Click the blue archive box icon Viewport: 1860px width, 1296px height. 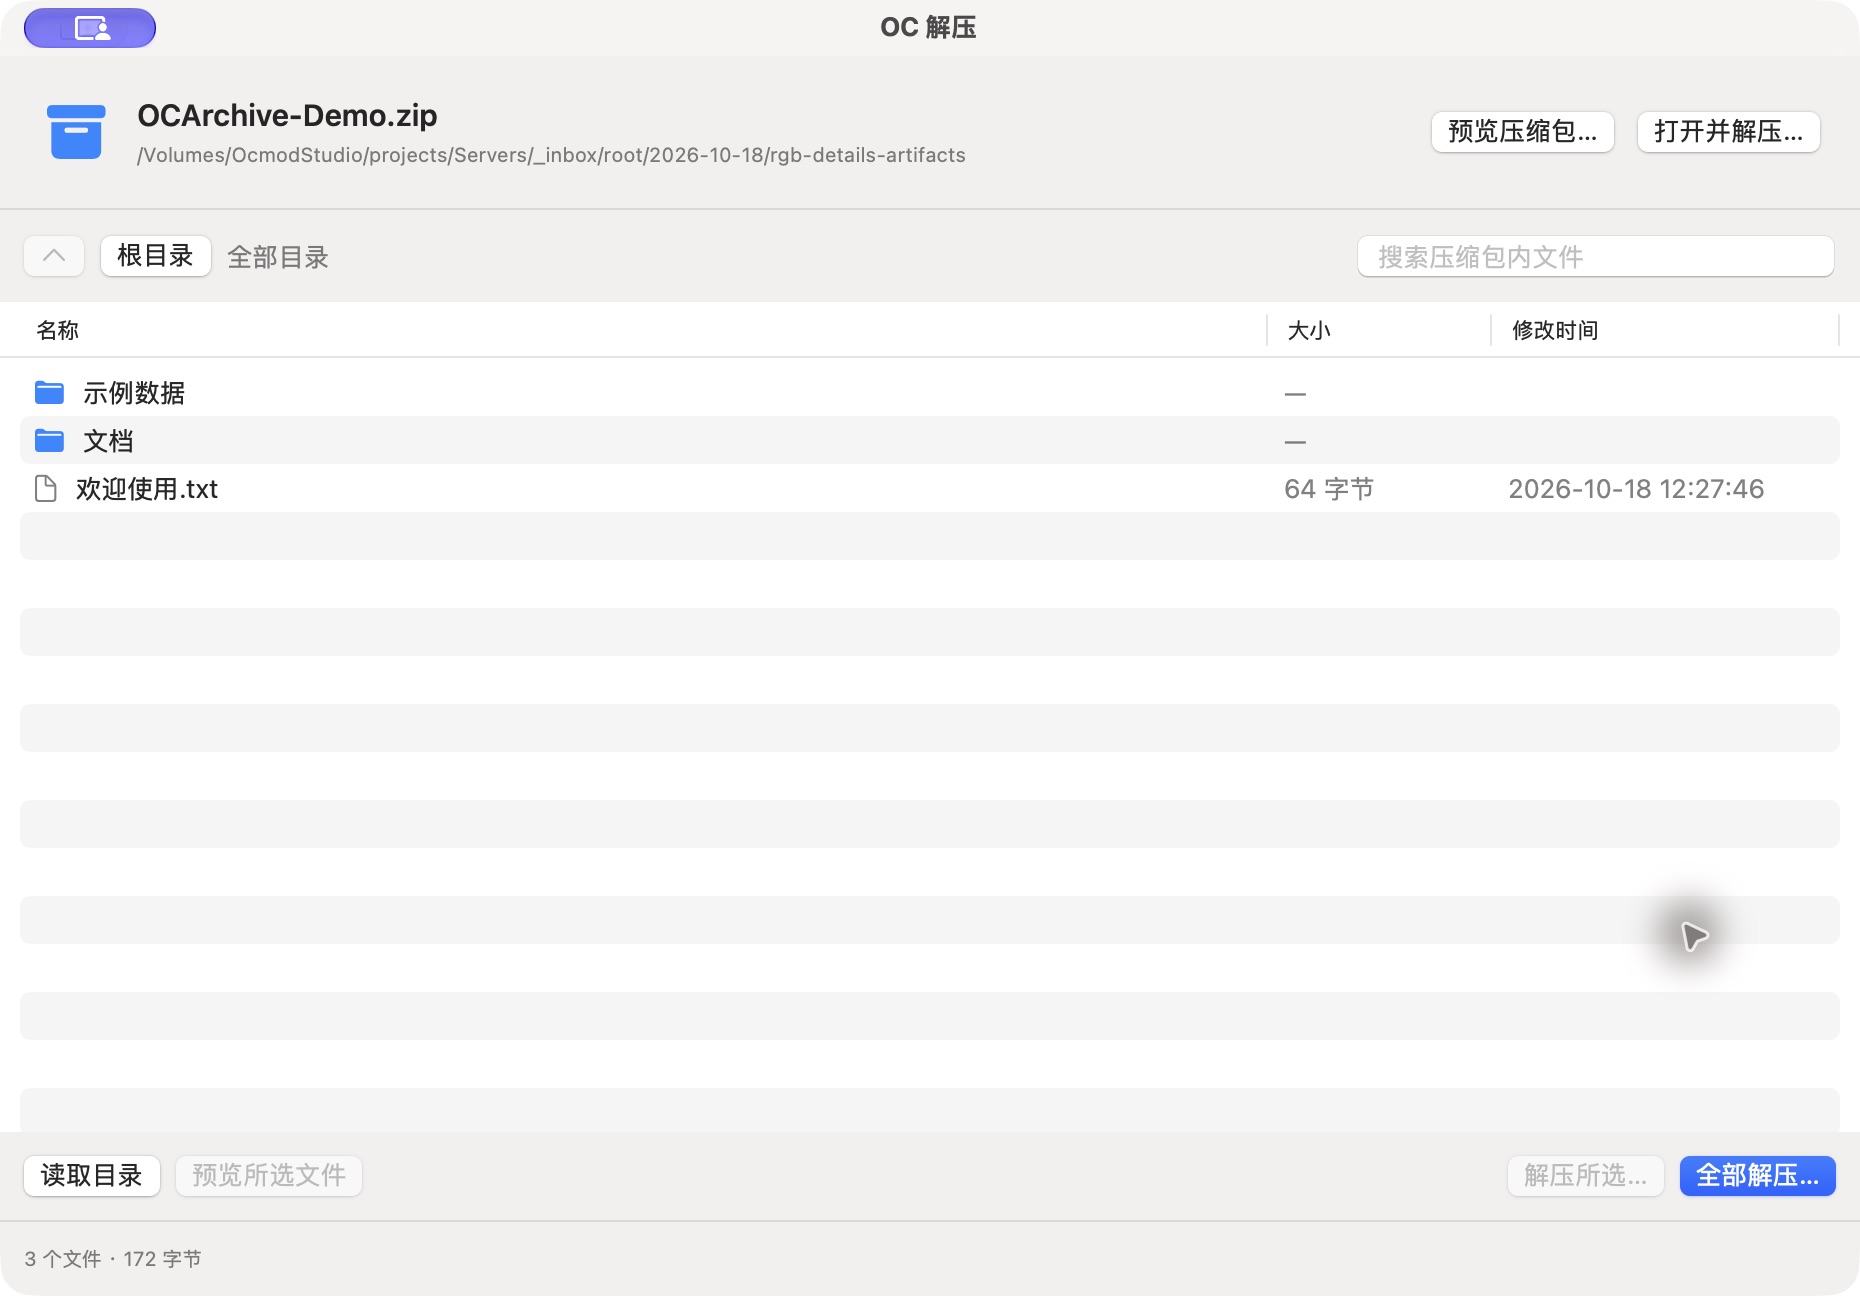pos(76,132)
